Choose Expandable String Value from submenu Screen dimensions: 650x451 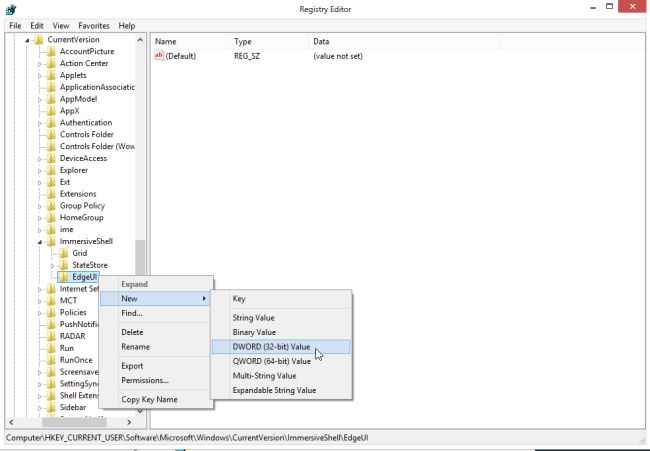[281, 390]
